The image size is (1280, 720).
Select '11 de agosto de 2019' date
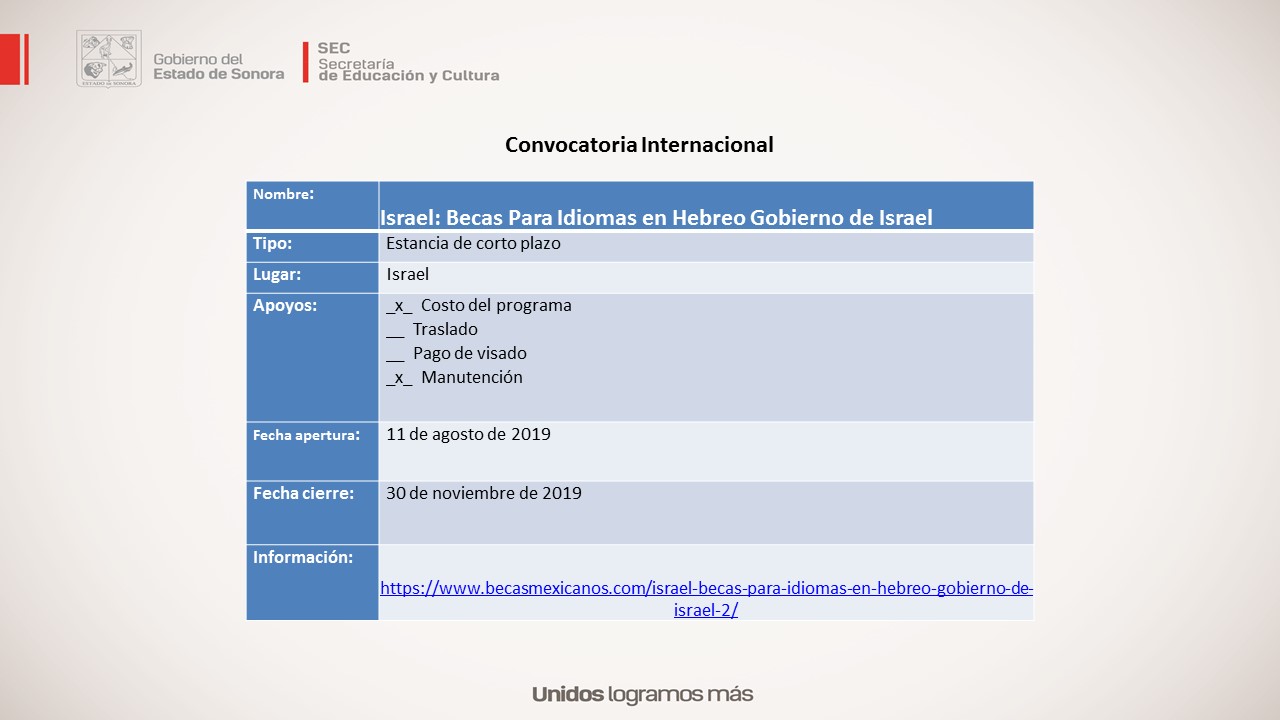tap(468, 434)
